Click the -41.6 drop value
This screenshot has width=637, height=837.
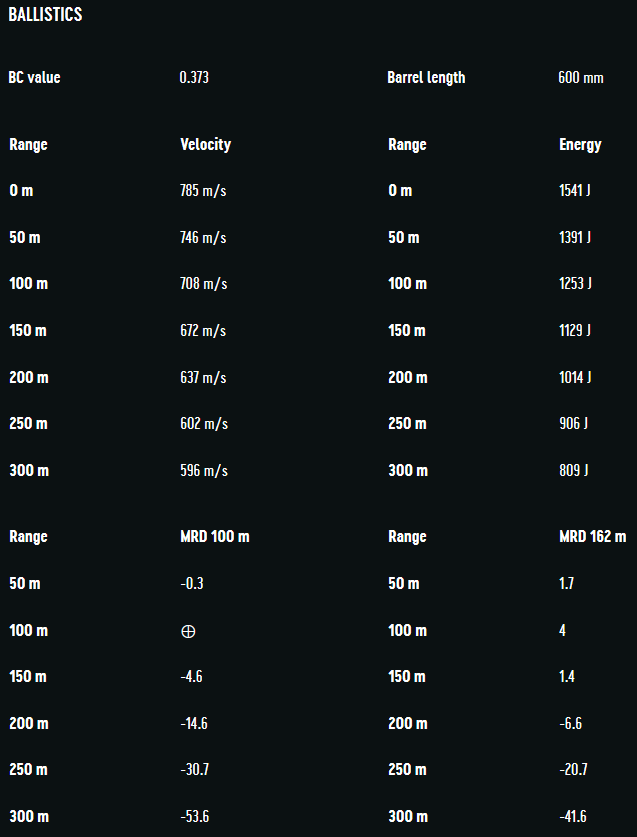click(573, 817)
